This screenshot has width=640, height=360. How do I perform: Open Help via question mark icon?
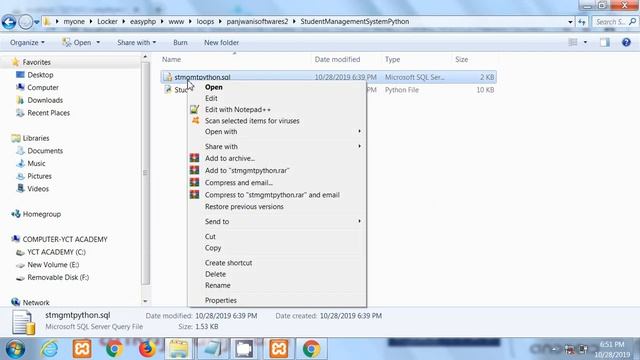pyautogui.click(x=626, y=42)
